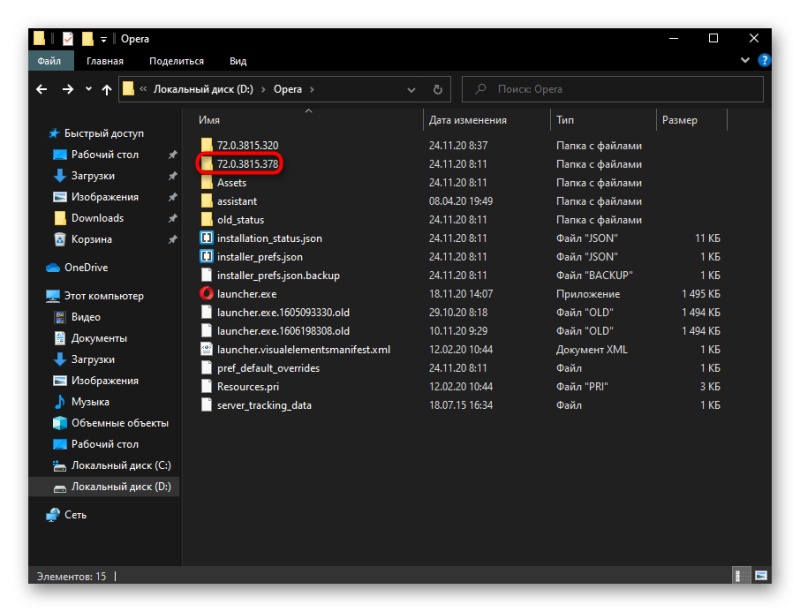Open the Файл tab

49,61
